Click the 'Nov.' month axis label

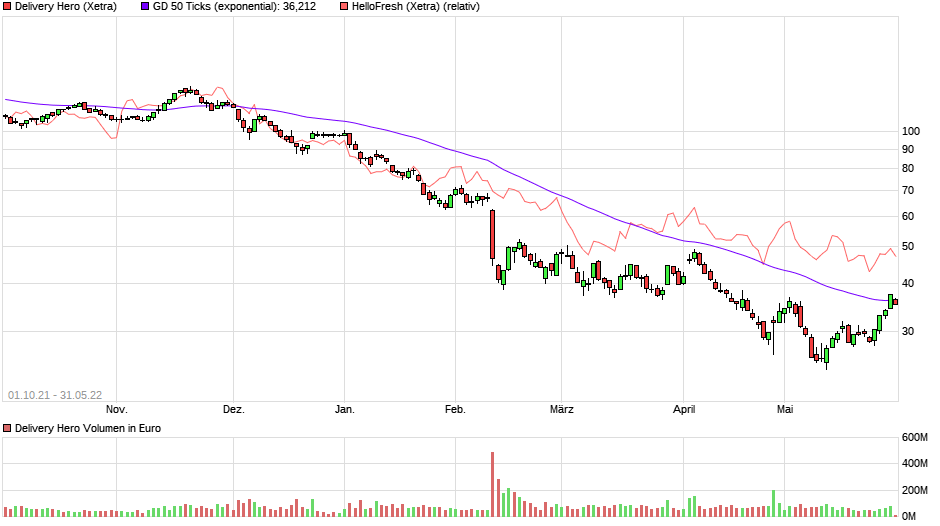point(117,410)
